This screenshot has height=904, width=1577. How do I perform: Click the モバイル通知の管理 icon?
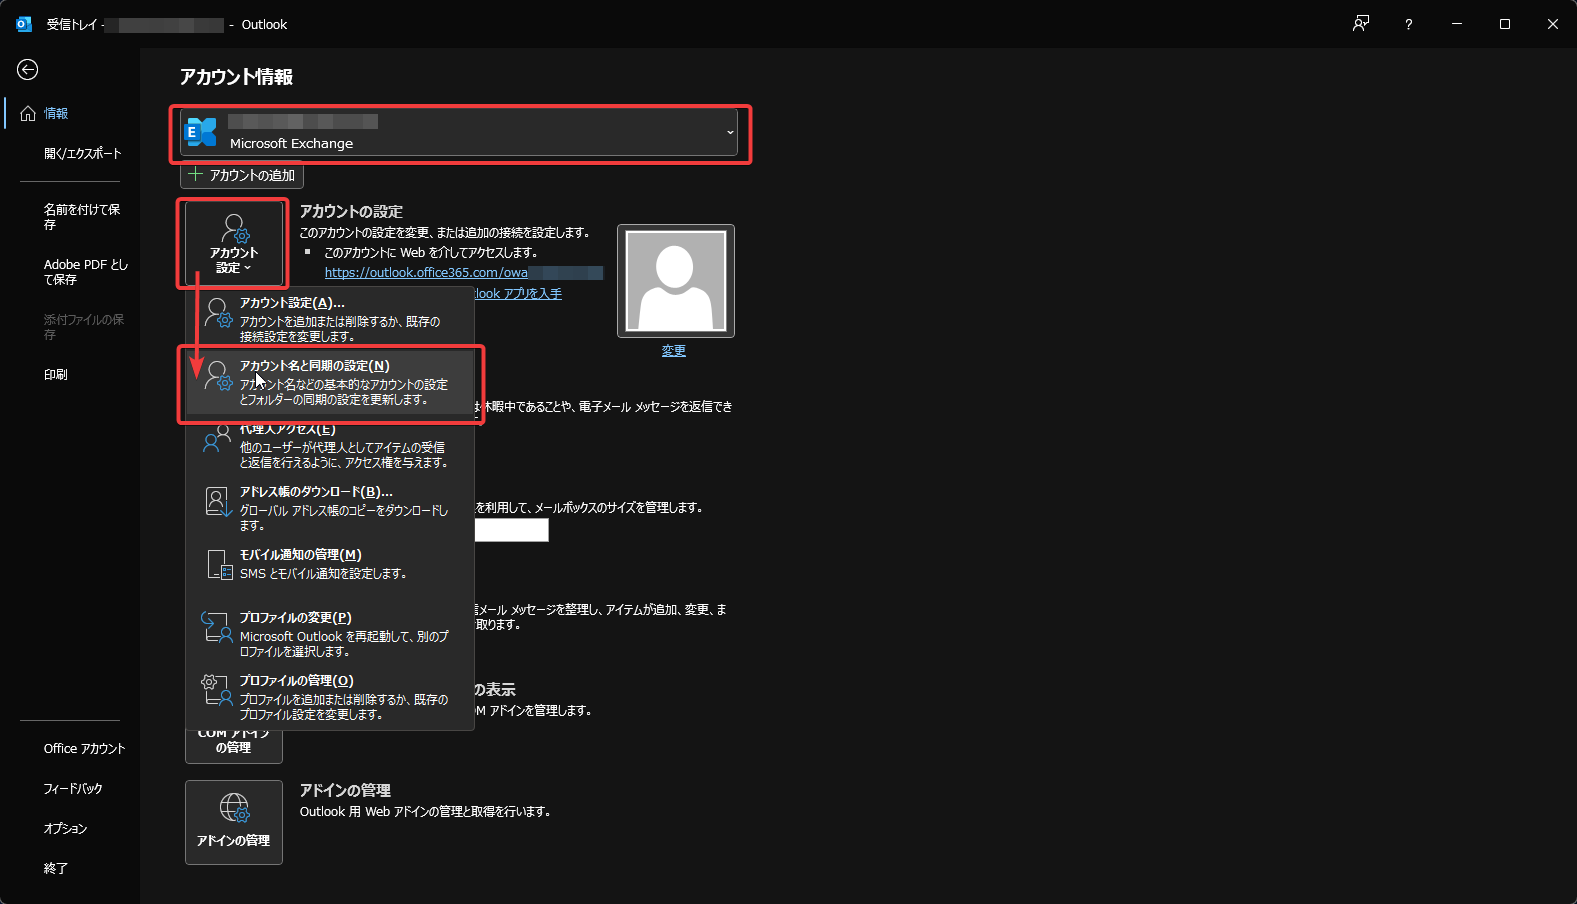click(218, 564)
